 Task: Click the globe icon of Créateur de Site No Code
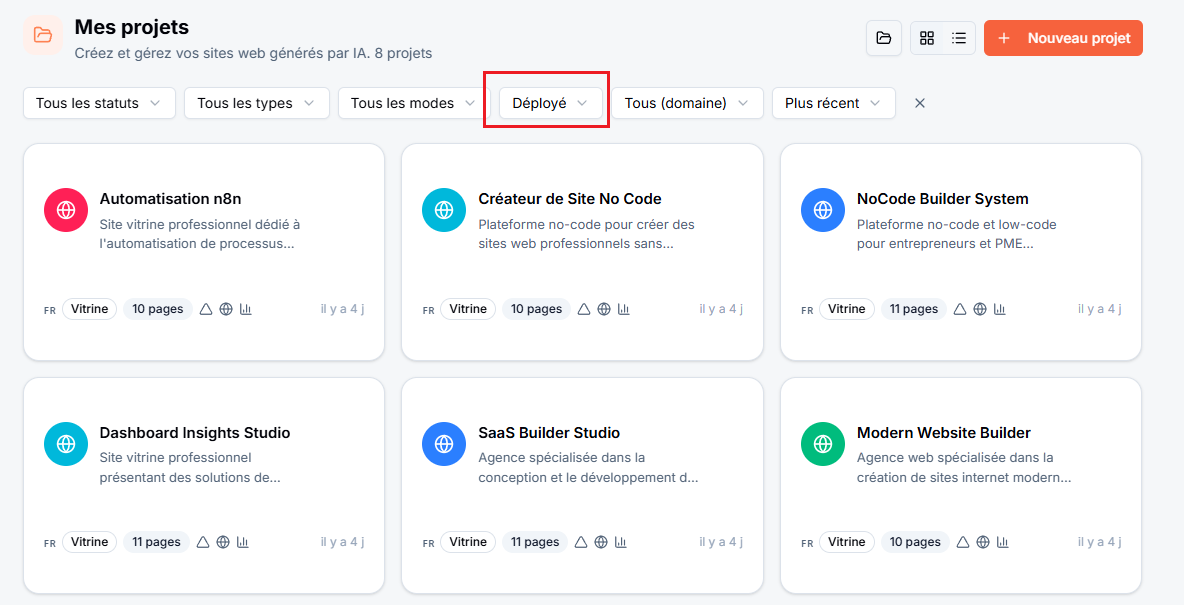click(444, 210)
